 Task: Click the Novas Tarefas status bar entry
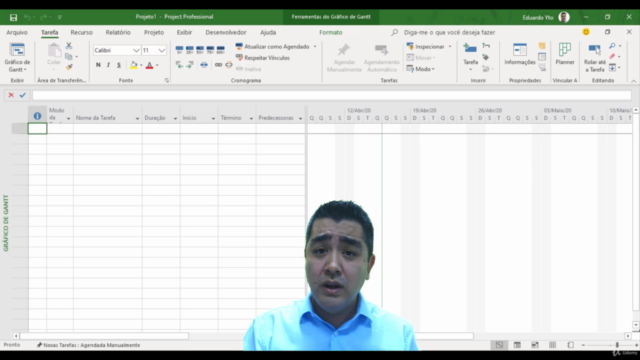point(88,345)
